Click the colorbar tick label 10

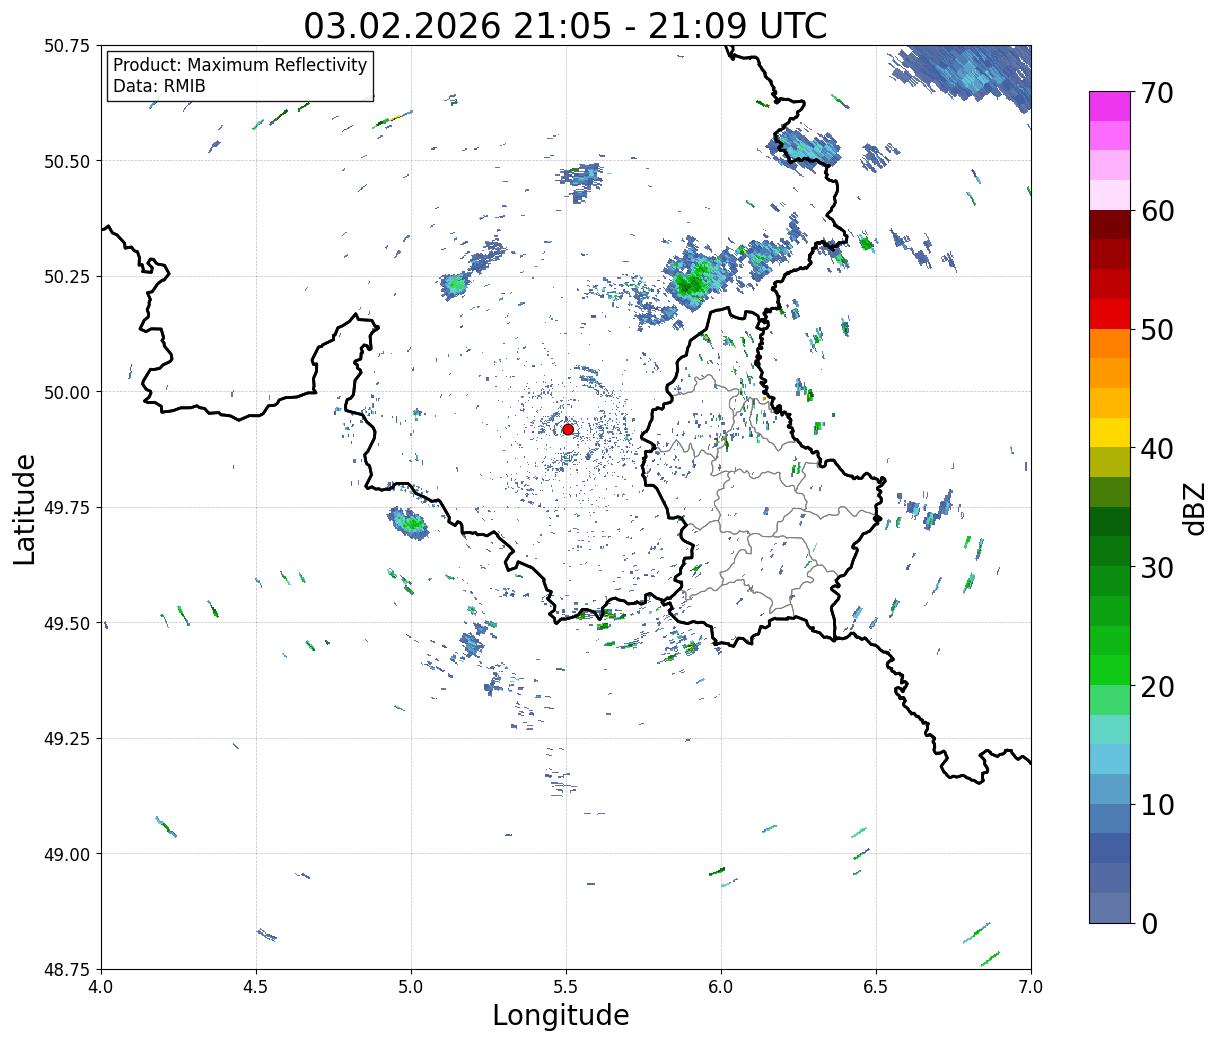(x=1157, y=804)
